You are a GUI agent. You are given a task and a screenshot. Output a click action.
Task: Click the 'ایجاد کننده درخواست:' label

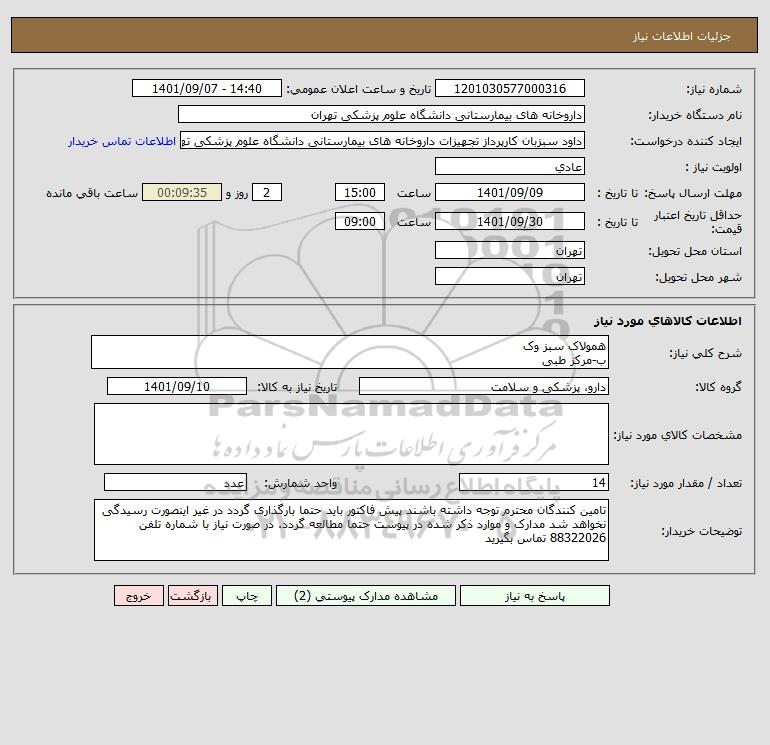[x=686, y=141]
